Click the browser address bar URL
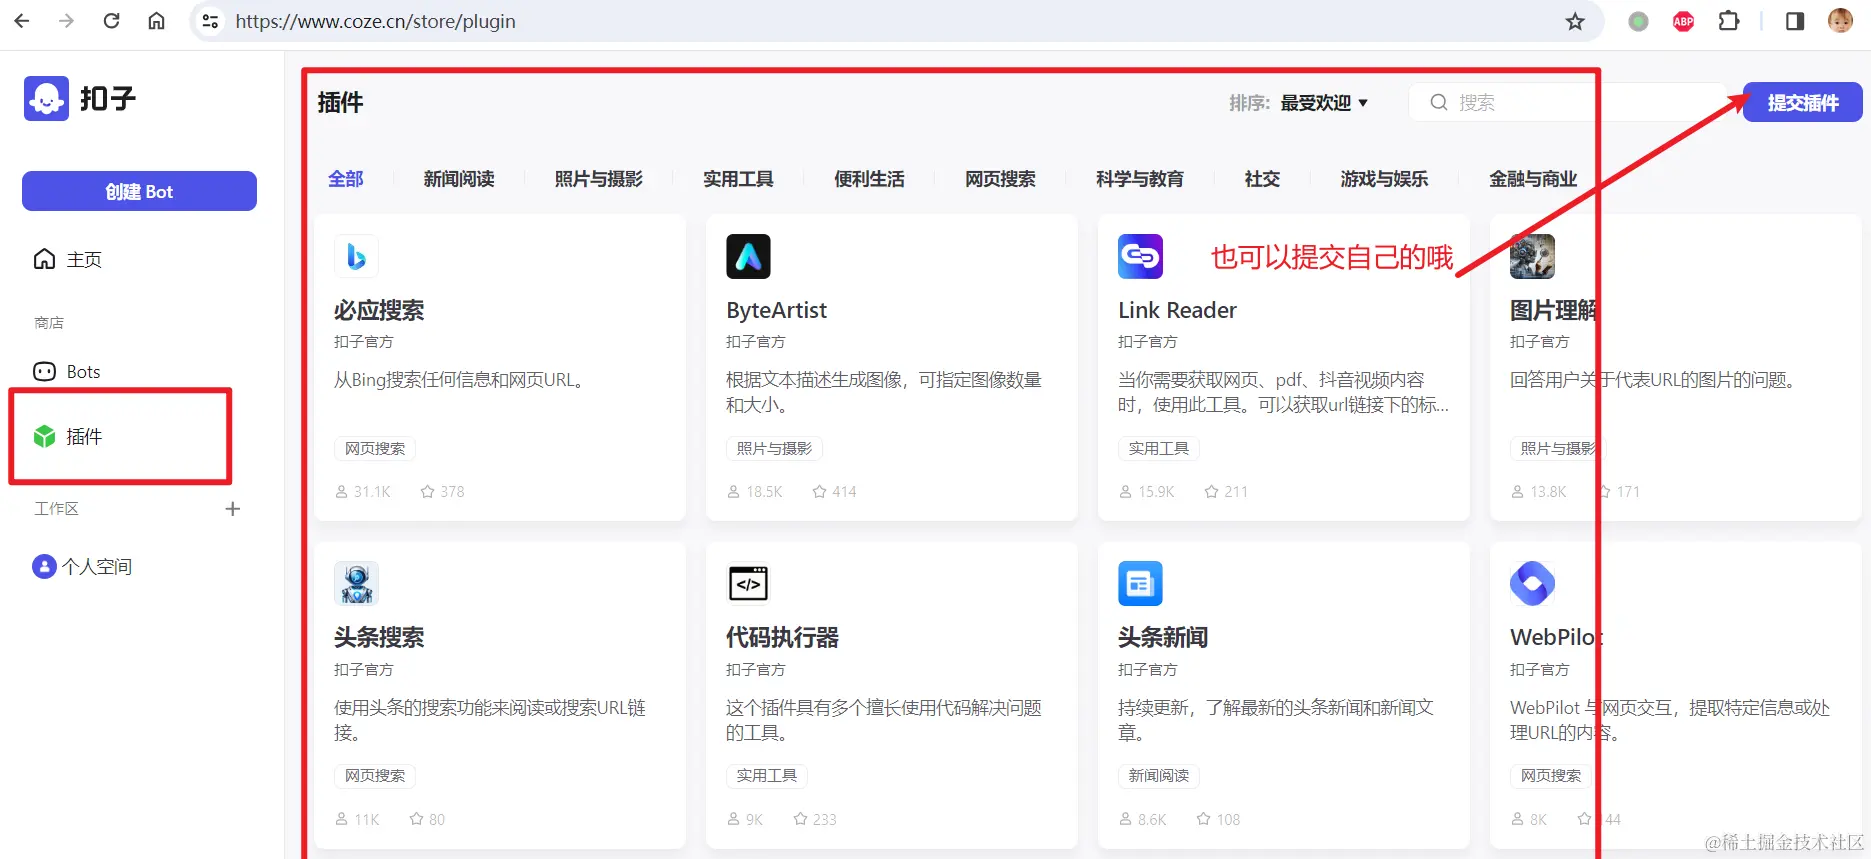The image size is (1871, 859). click(375, 21)
